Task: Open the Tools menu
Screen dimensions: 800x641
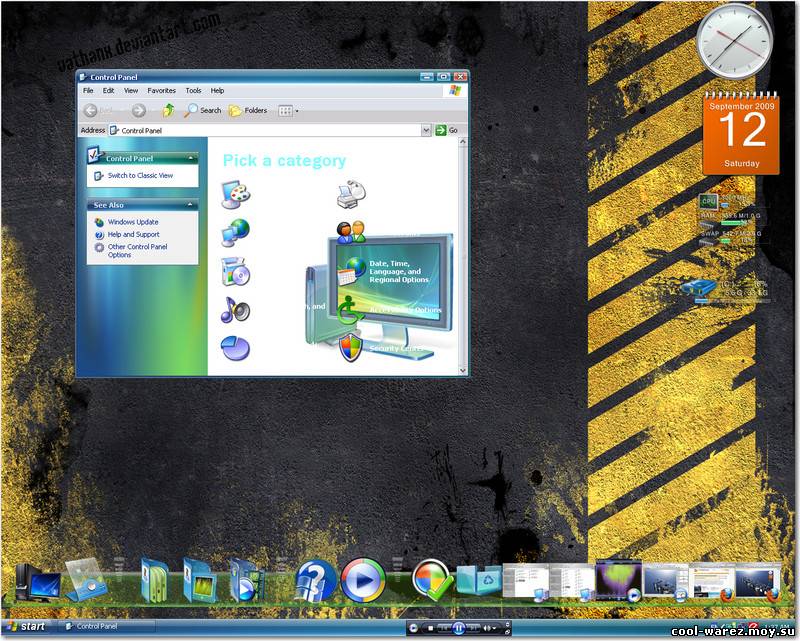Action: [193, 90]
